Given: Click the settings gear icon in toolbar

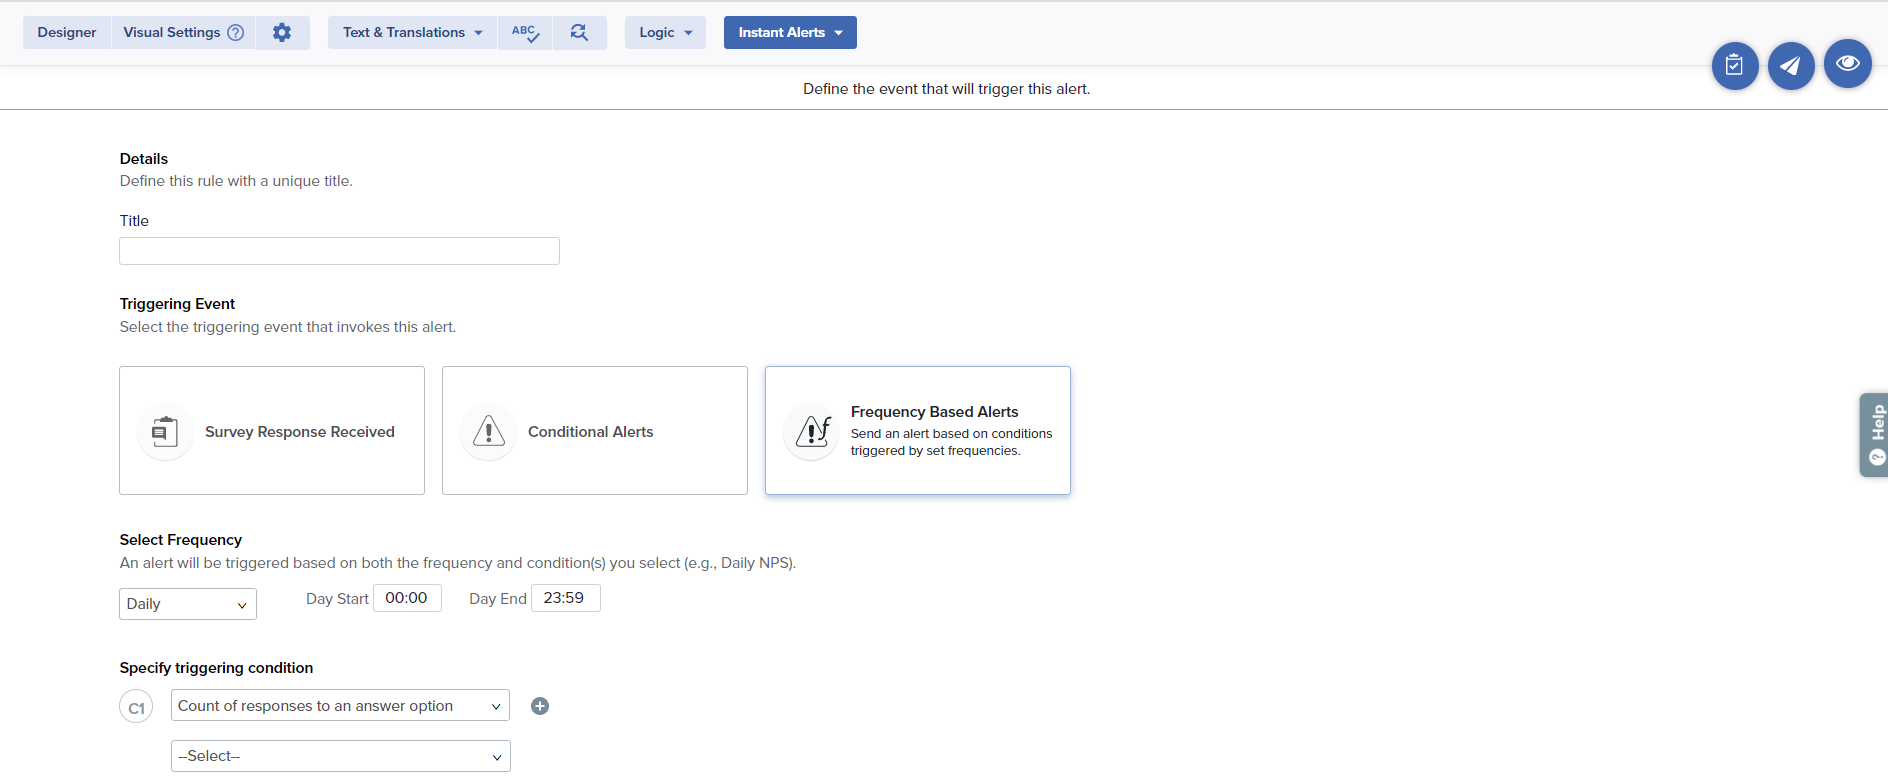Looking at the screenshot, I should 282,33.
